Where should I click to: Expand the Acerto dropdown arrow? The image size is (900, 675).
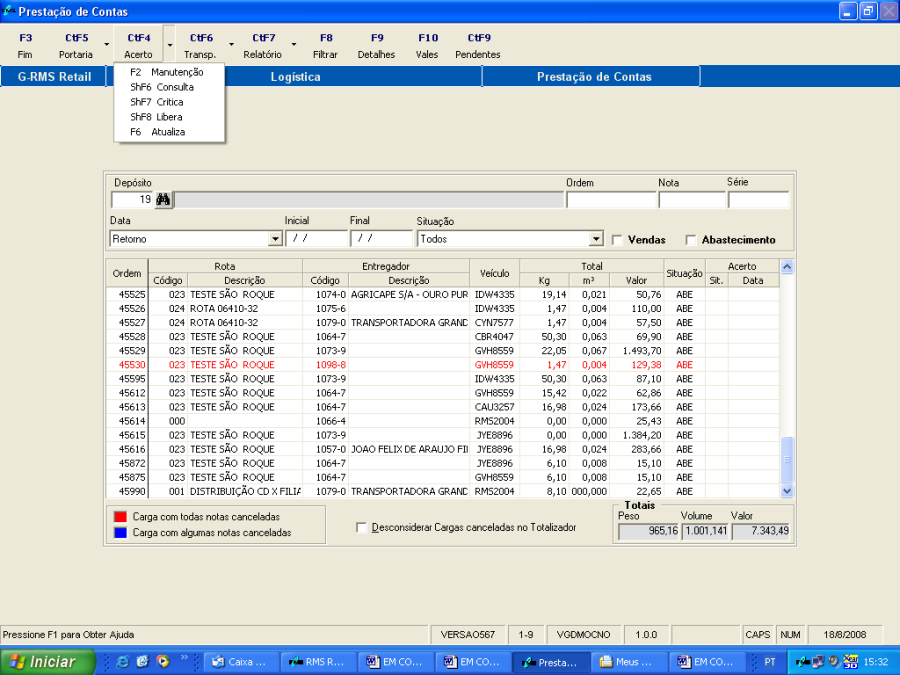tap(170, 45)
